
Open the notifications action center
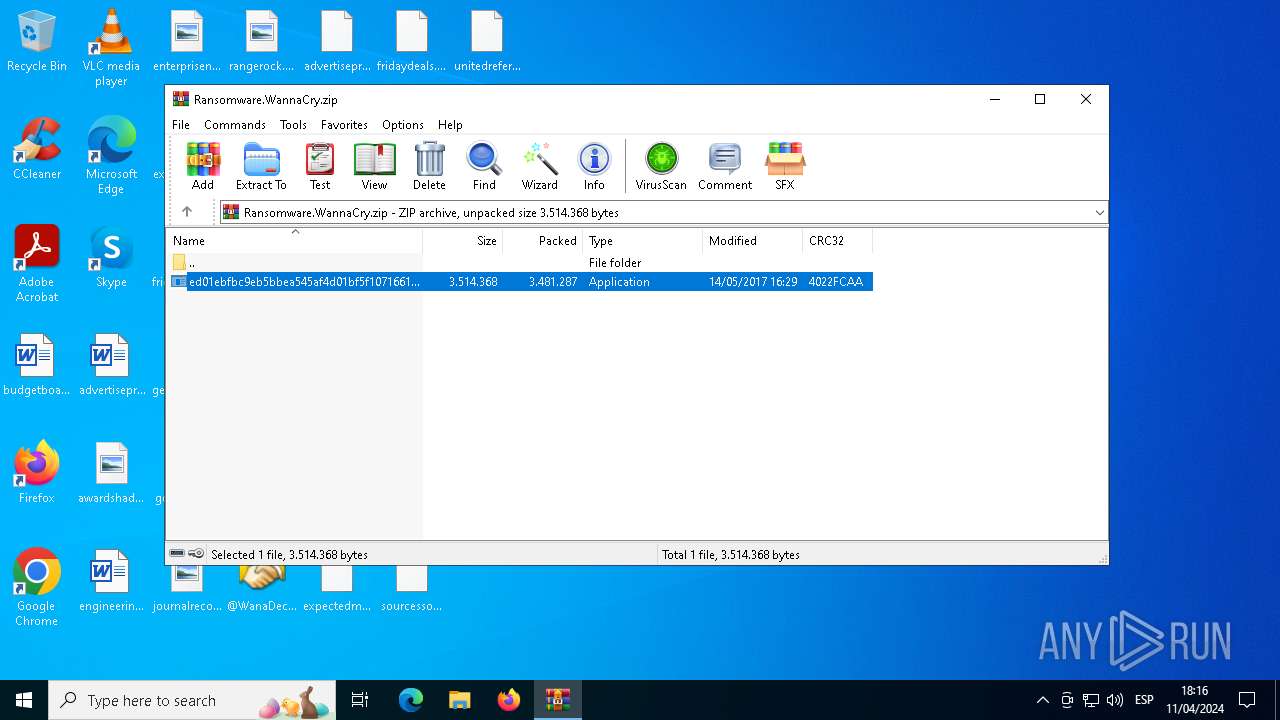1247,700
